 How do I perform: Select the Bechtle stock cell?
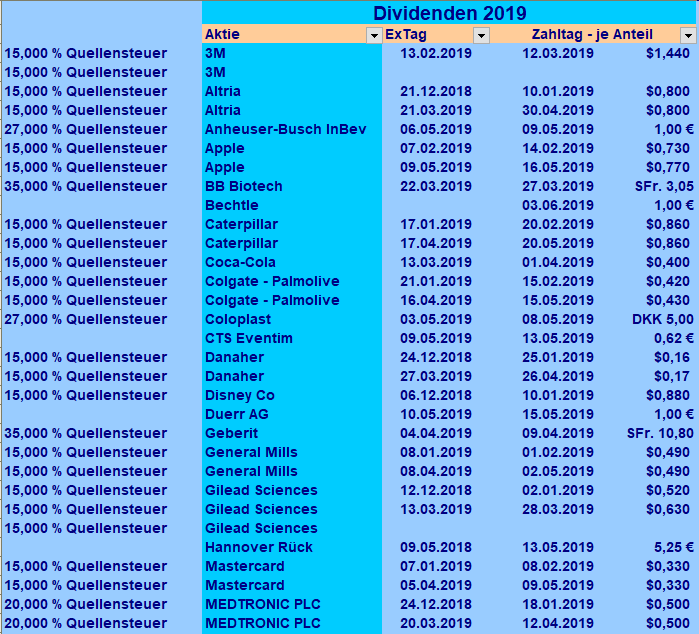292,205
